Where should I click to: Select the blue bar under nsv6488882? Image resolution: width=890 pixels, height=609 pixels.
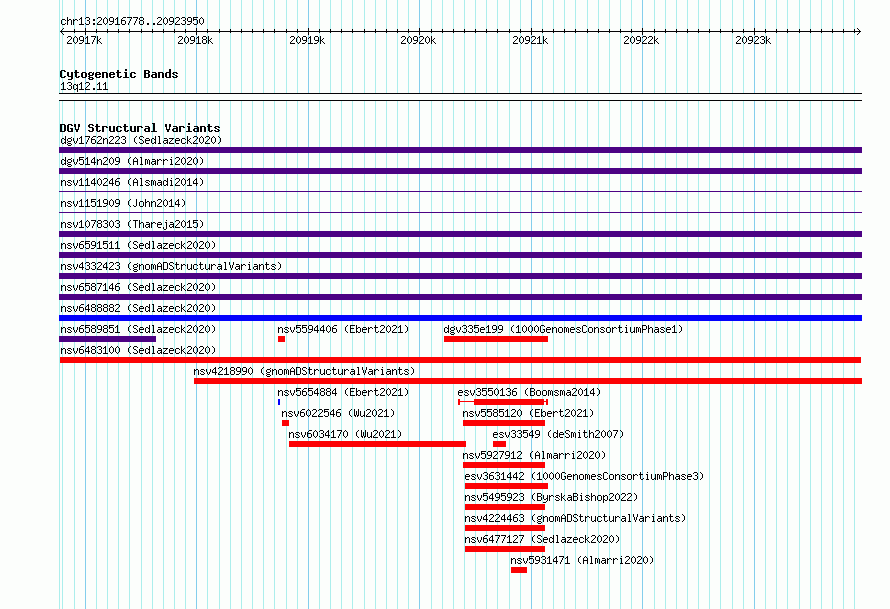point(460,318)
